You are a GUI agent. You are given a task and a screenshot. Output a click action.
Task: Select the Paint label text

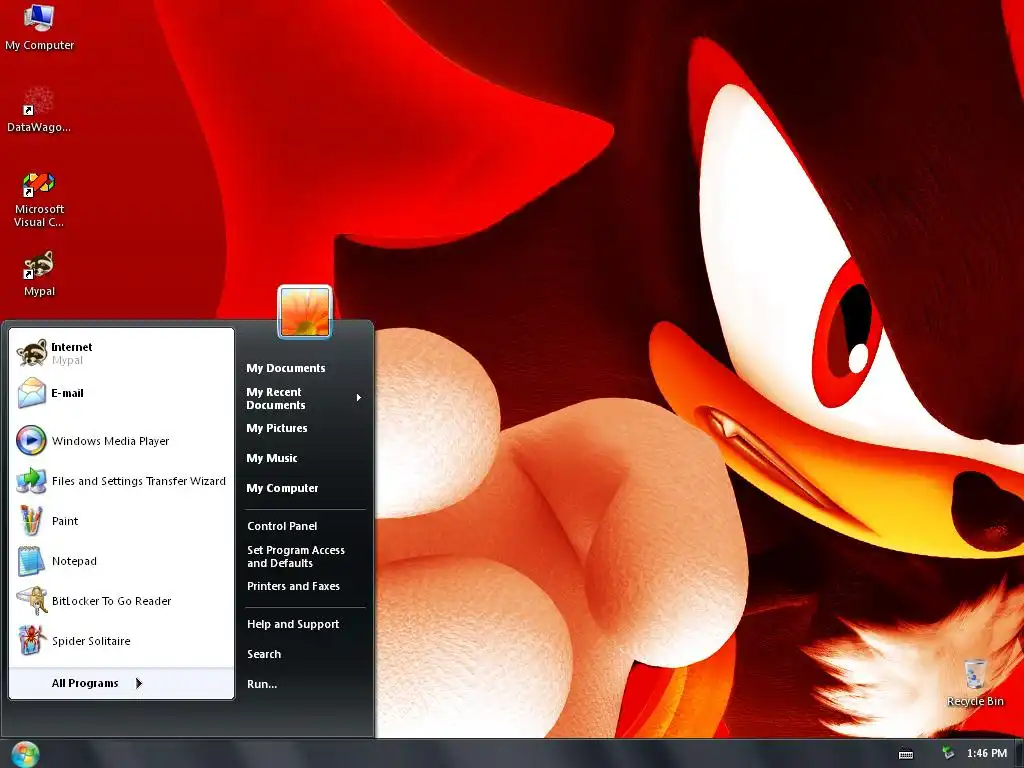pos(65,521)
